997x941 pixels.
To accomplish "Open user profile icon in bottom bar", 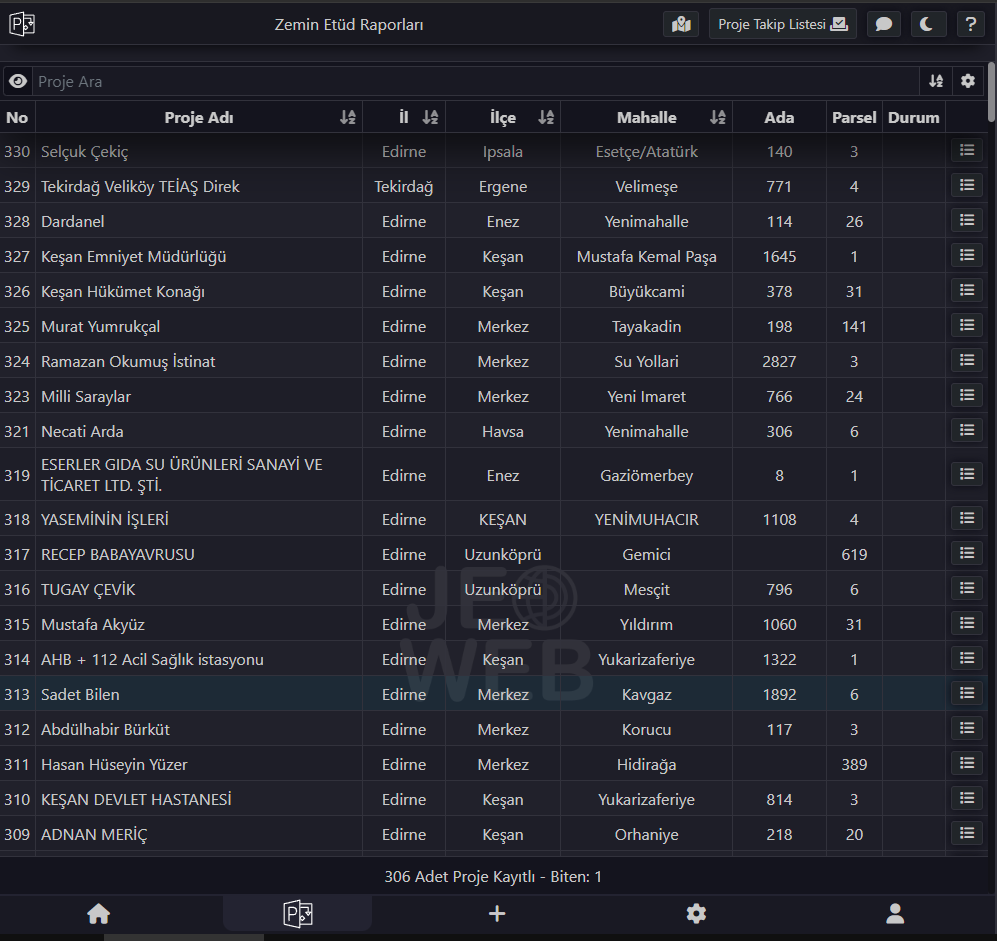I will pos(895,913).
